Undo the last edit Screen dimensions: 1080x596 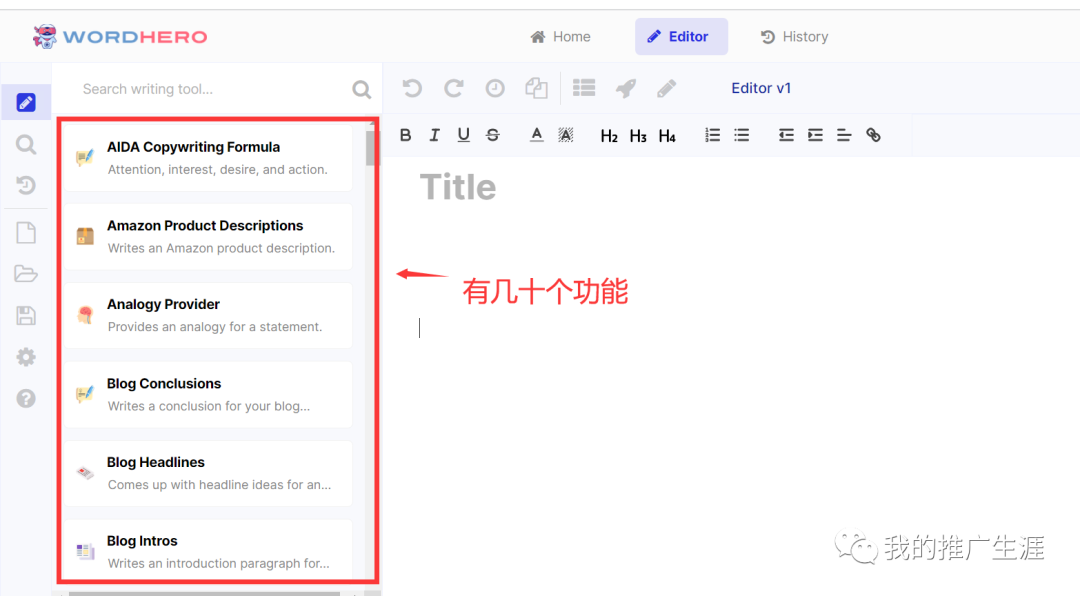(x=412, y=88)
